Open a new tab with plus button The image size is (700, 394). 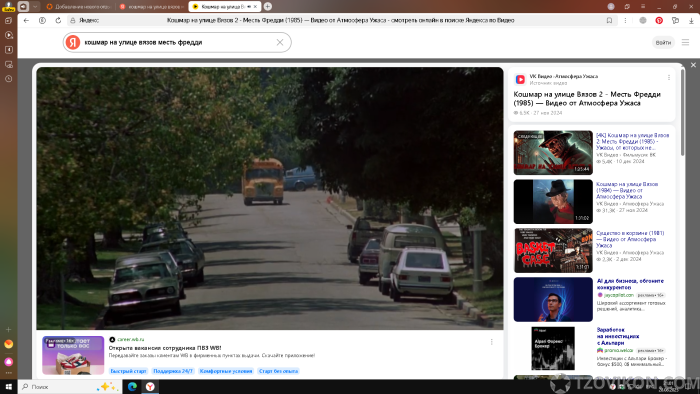(x=268, y=6)
